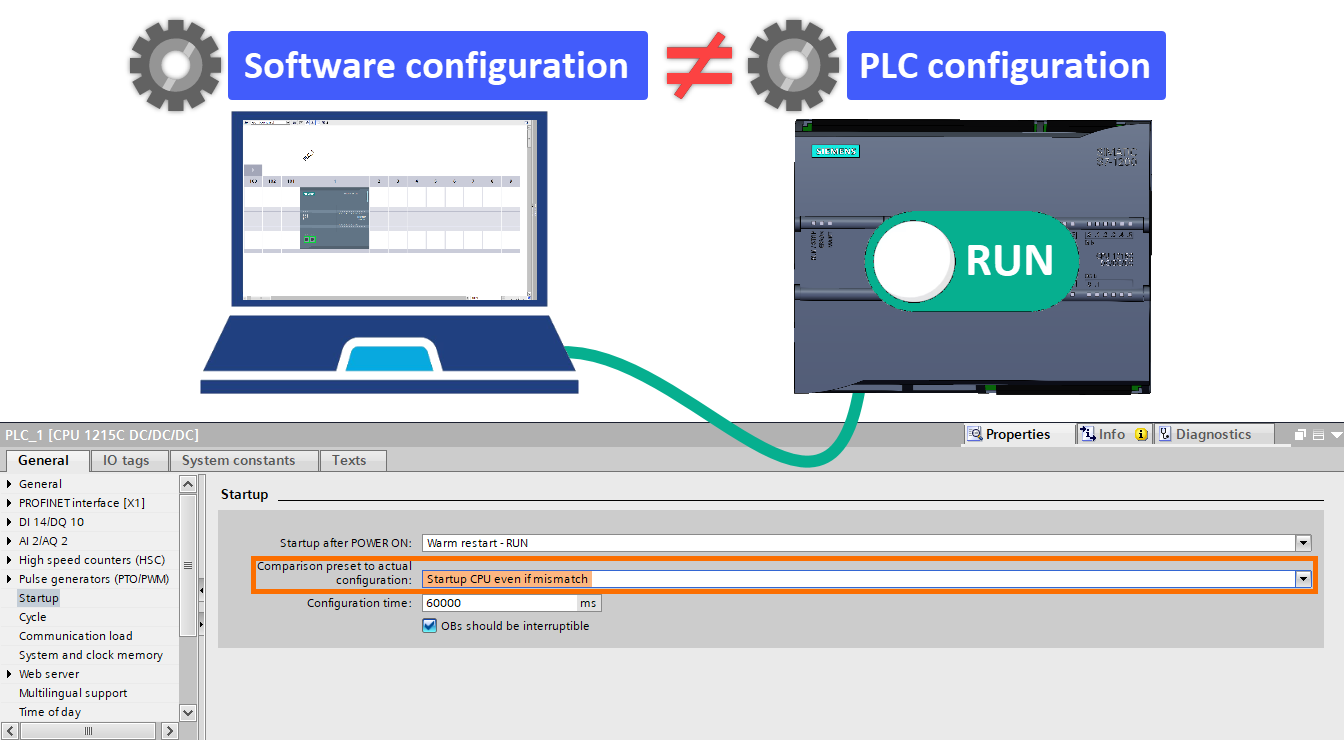Select Communication load in the tree
Image resolution: width=1344 pixels, height=740 pixels.
pyautogui.click(x=75, y=635)
